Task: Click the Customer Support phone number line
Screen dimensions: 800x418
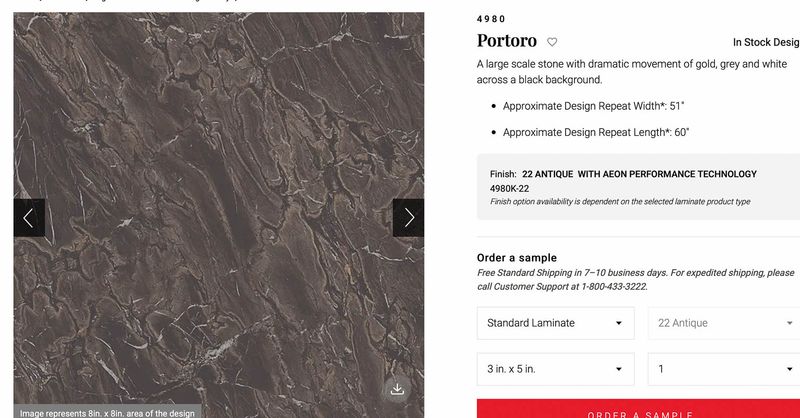Action: pyautogui.click(x=562, y=287)
